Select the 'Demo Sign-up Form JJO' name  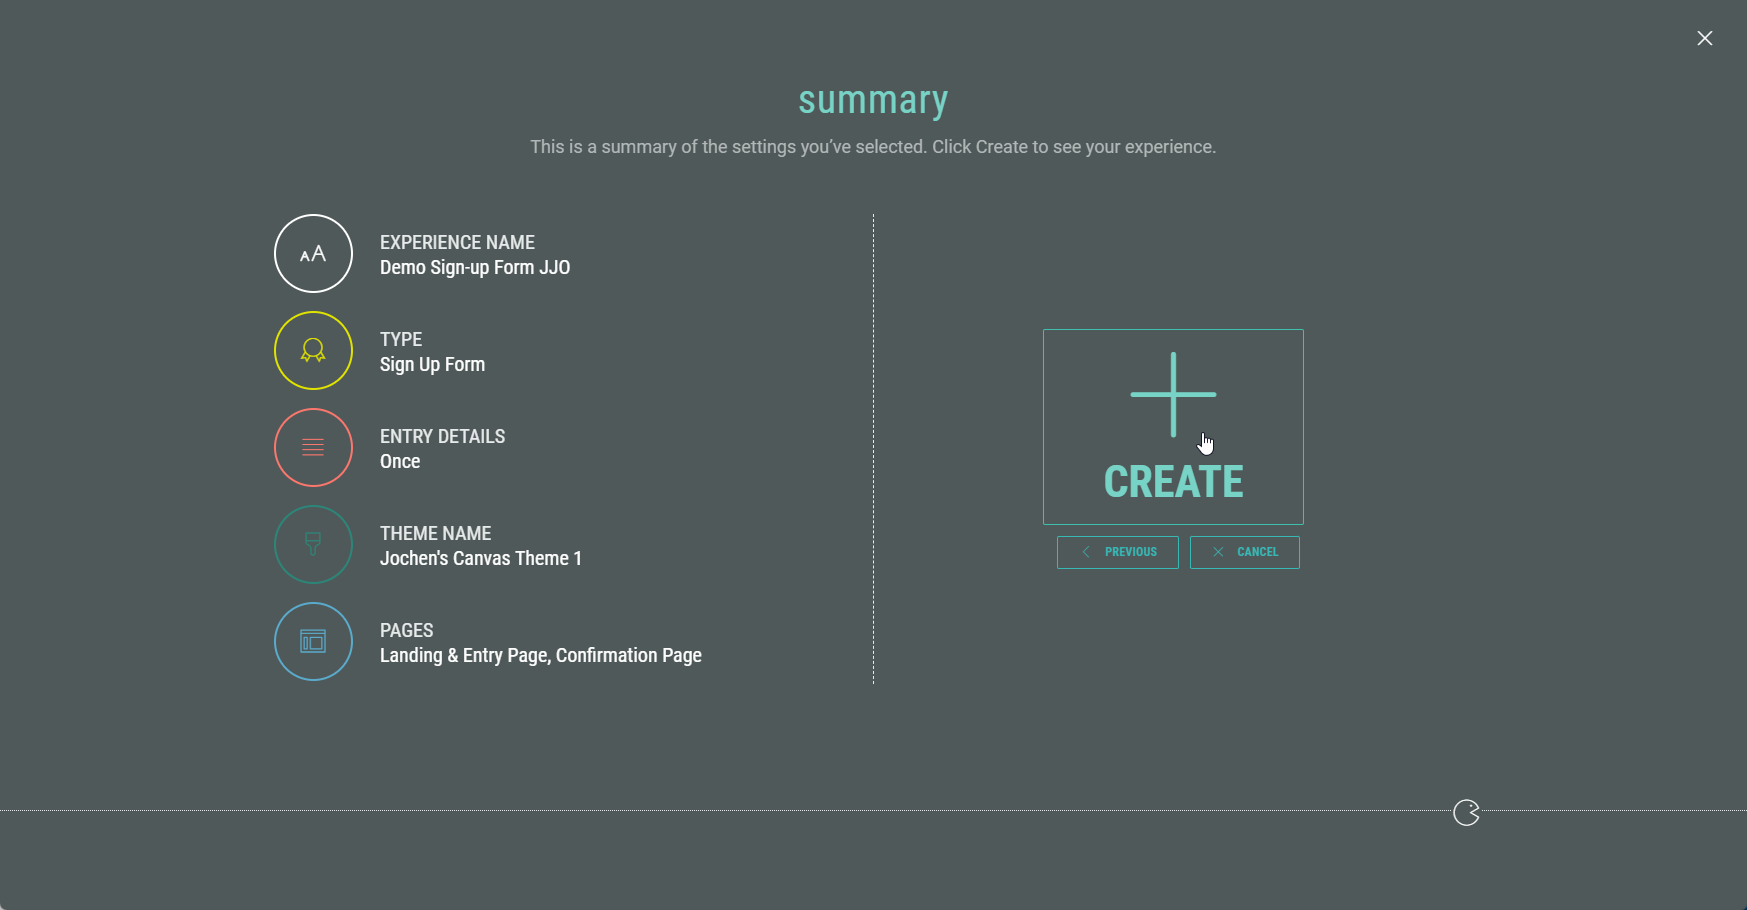click(x=475, y=268)
